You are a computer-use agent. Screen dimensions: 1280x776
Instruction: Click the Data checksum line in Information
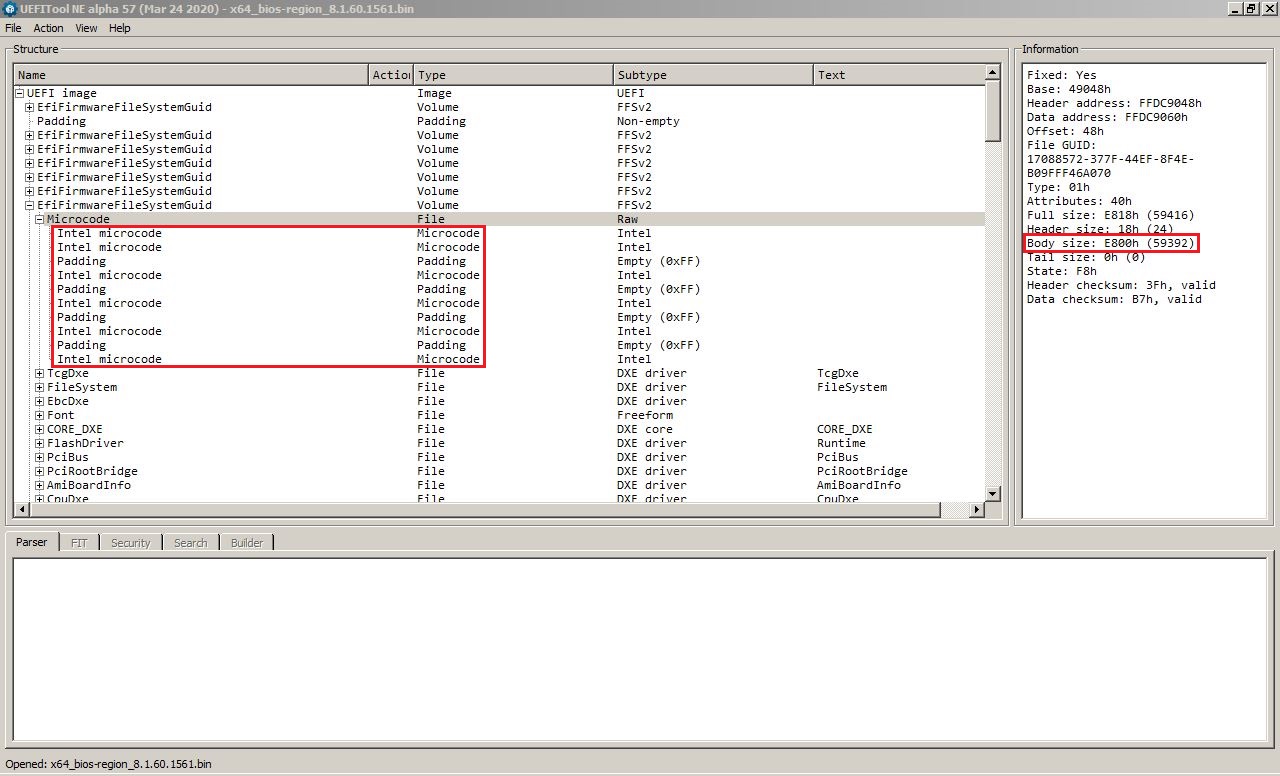coord(1114,299)
